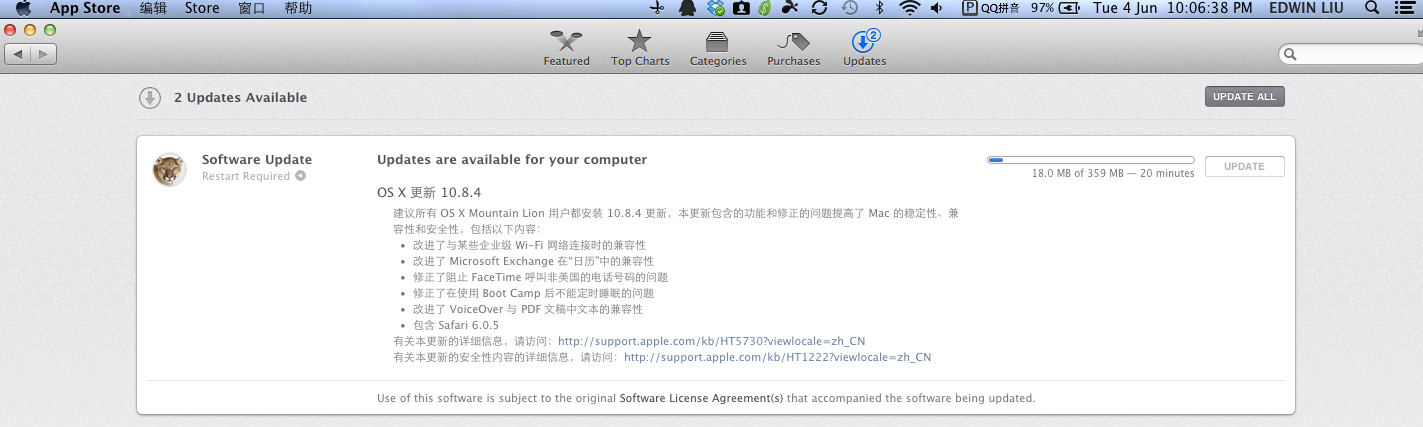Open the Time Machine menu bar icon

(x=849, y=8)
